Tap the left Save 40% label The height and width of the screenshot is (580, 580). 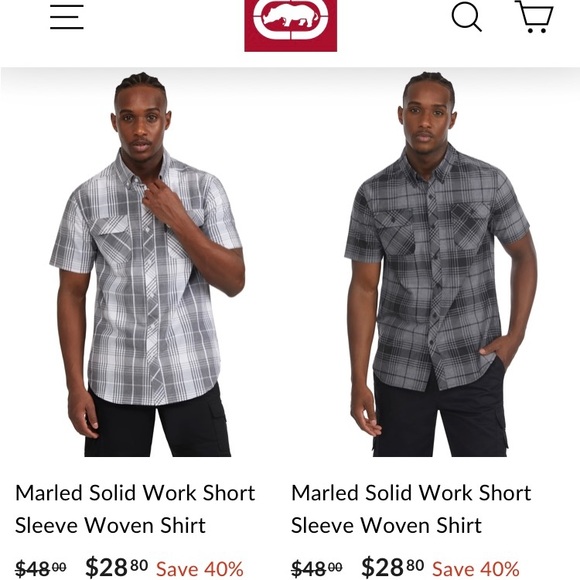200,569
